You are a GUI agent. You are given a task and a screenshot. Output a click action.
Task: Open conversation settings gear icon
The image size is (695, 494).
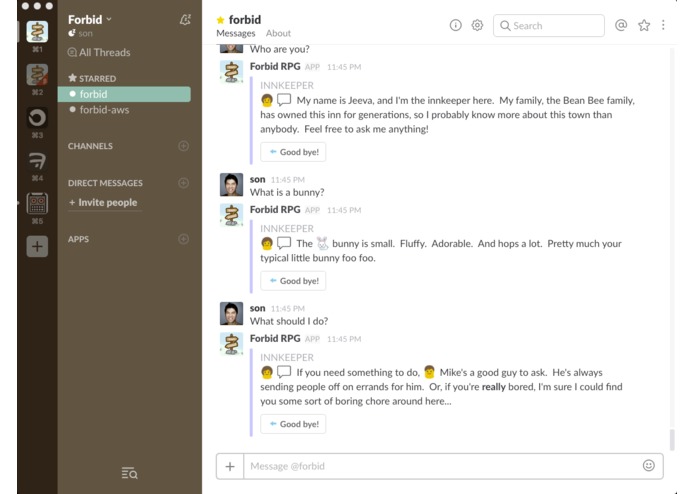click(477, 25)
